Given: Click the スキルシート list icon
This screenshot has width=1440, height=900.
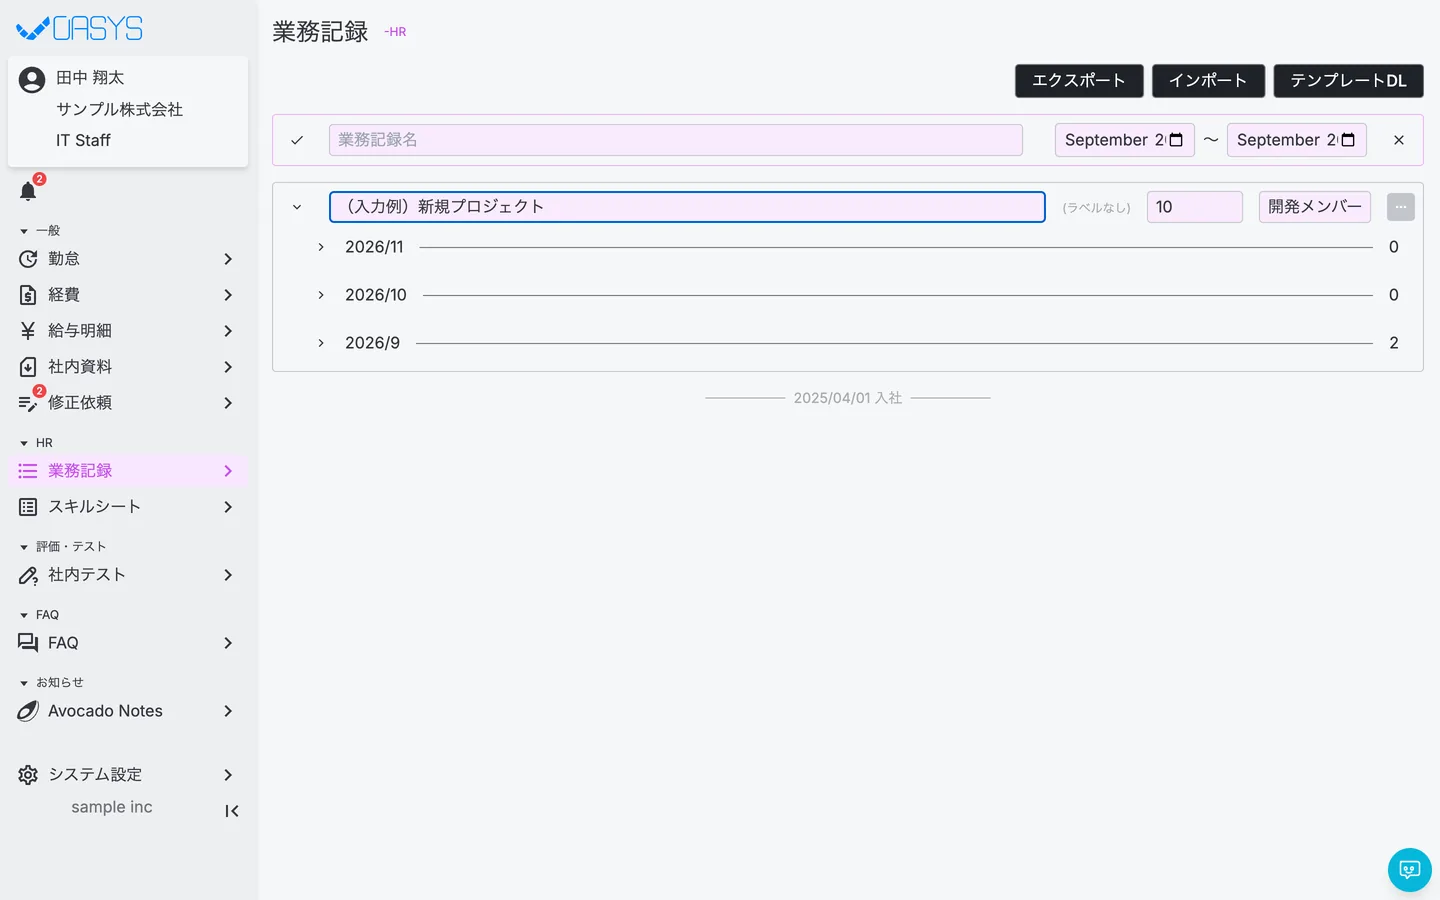Looking at the screenshot, I should coord(28,507).
